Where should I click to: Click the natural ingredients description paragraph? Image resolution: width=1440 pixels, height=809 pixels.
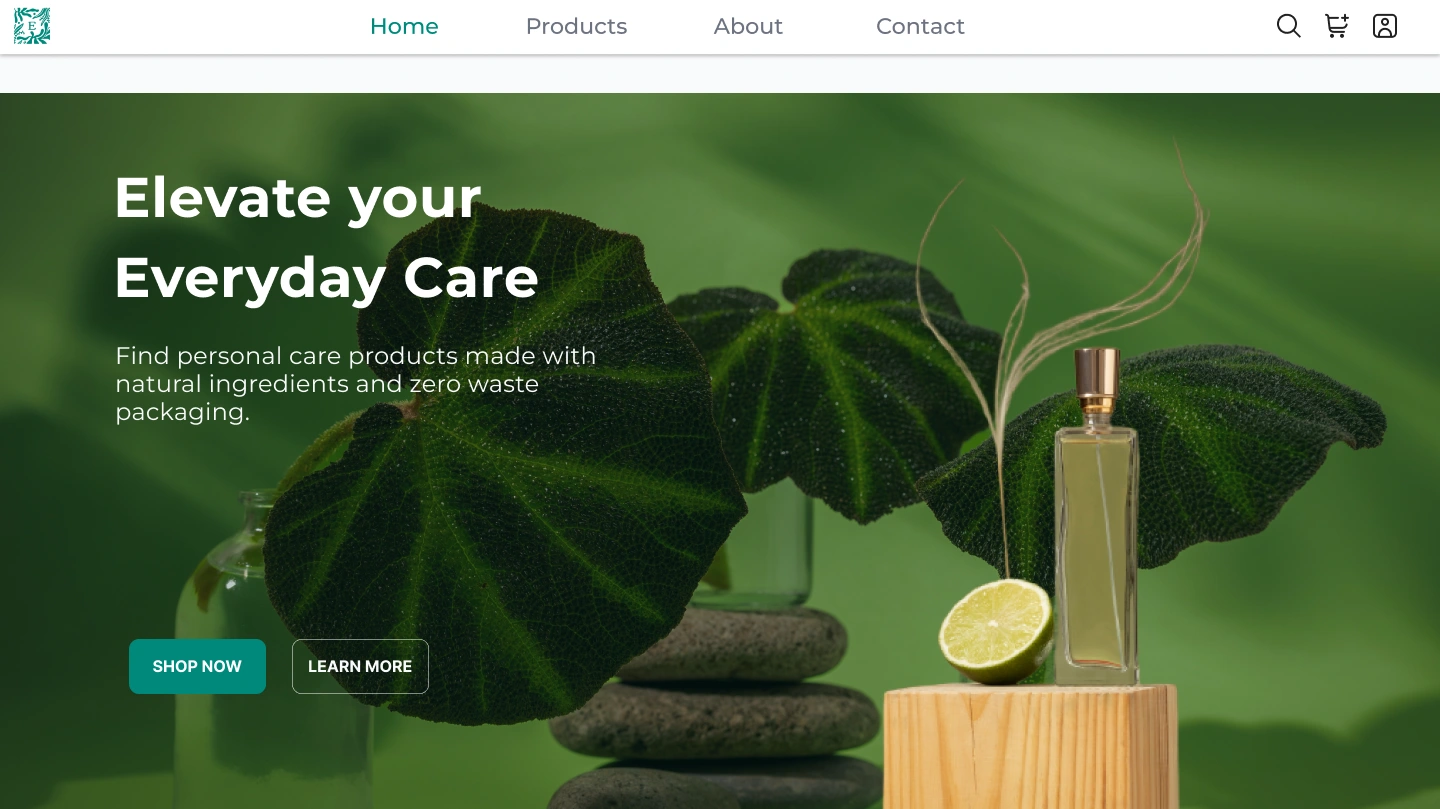pyautogui.click(x=355, y=384)
